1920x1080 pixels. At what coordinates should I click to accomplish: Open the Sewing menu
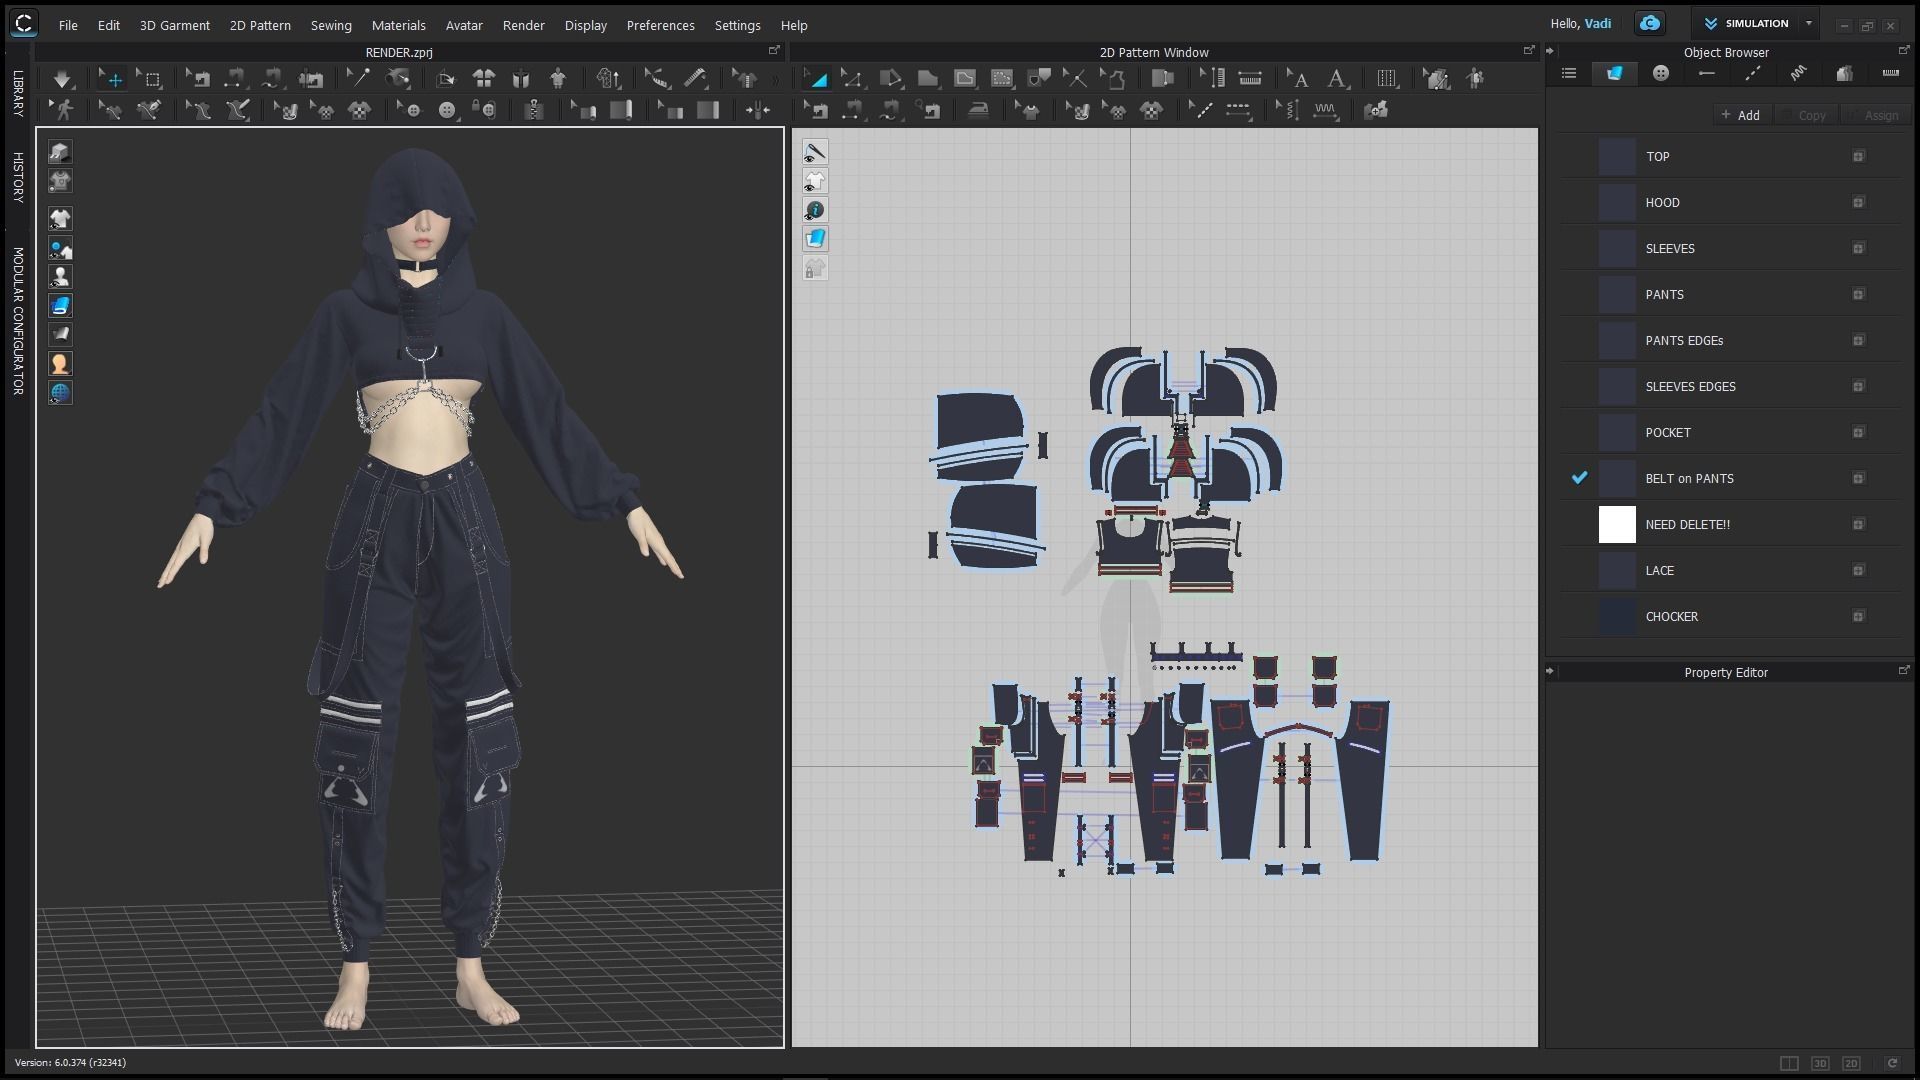click(331, 25)
